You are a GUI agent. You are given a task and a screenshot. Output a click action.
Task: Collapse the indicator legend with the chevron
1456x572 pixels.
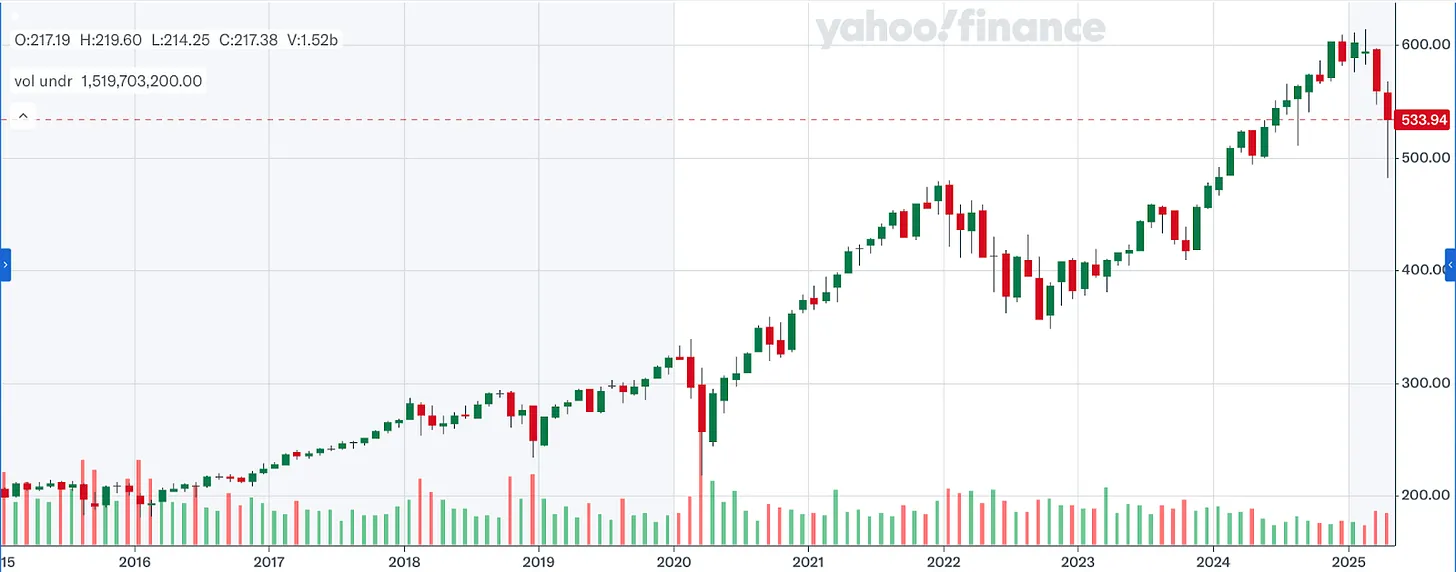tap(22, 117)
